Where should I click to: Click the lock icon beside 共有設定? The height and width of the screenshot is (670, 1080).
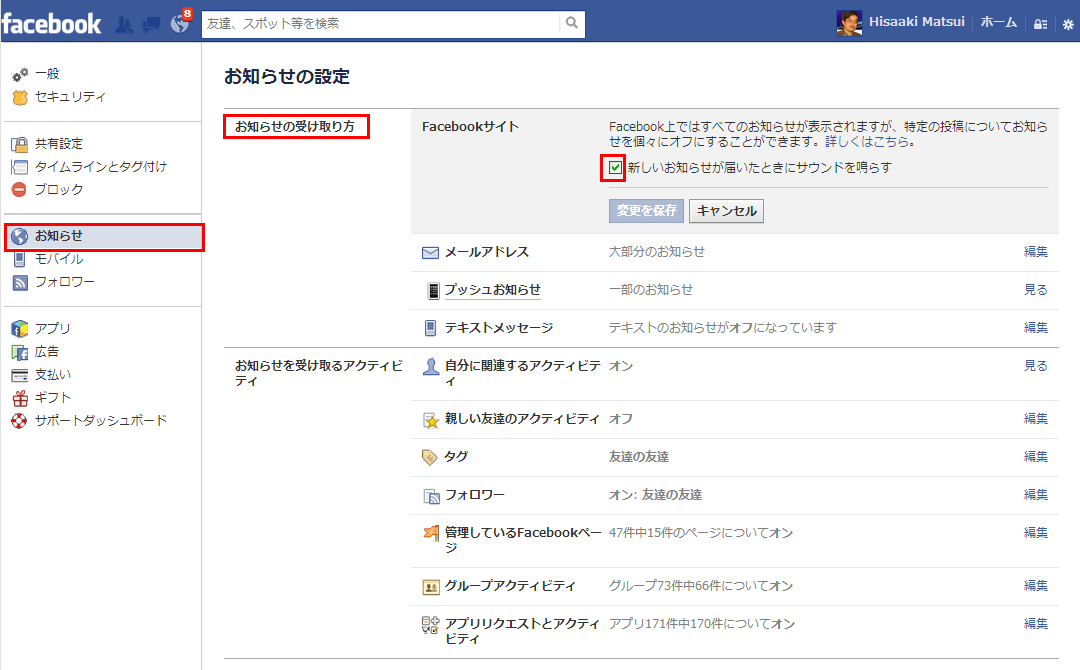tap(19, 144)
